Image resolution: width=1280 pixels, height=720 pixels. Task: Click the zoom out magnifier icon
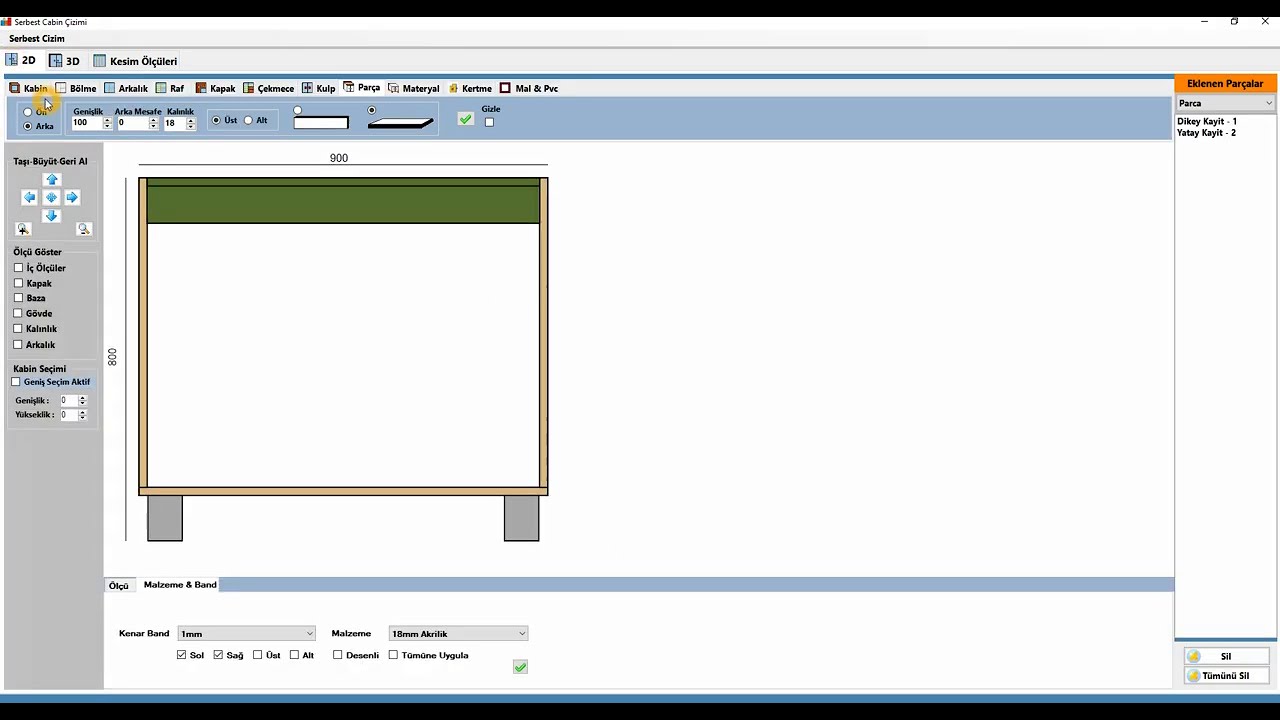(84, 229)
